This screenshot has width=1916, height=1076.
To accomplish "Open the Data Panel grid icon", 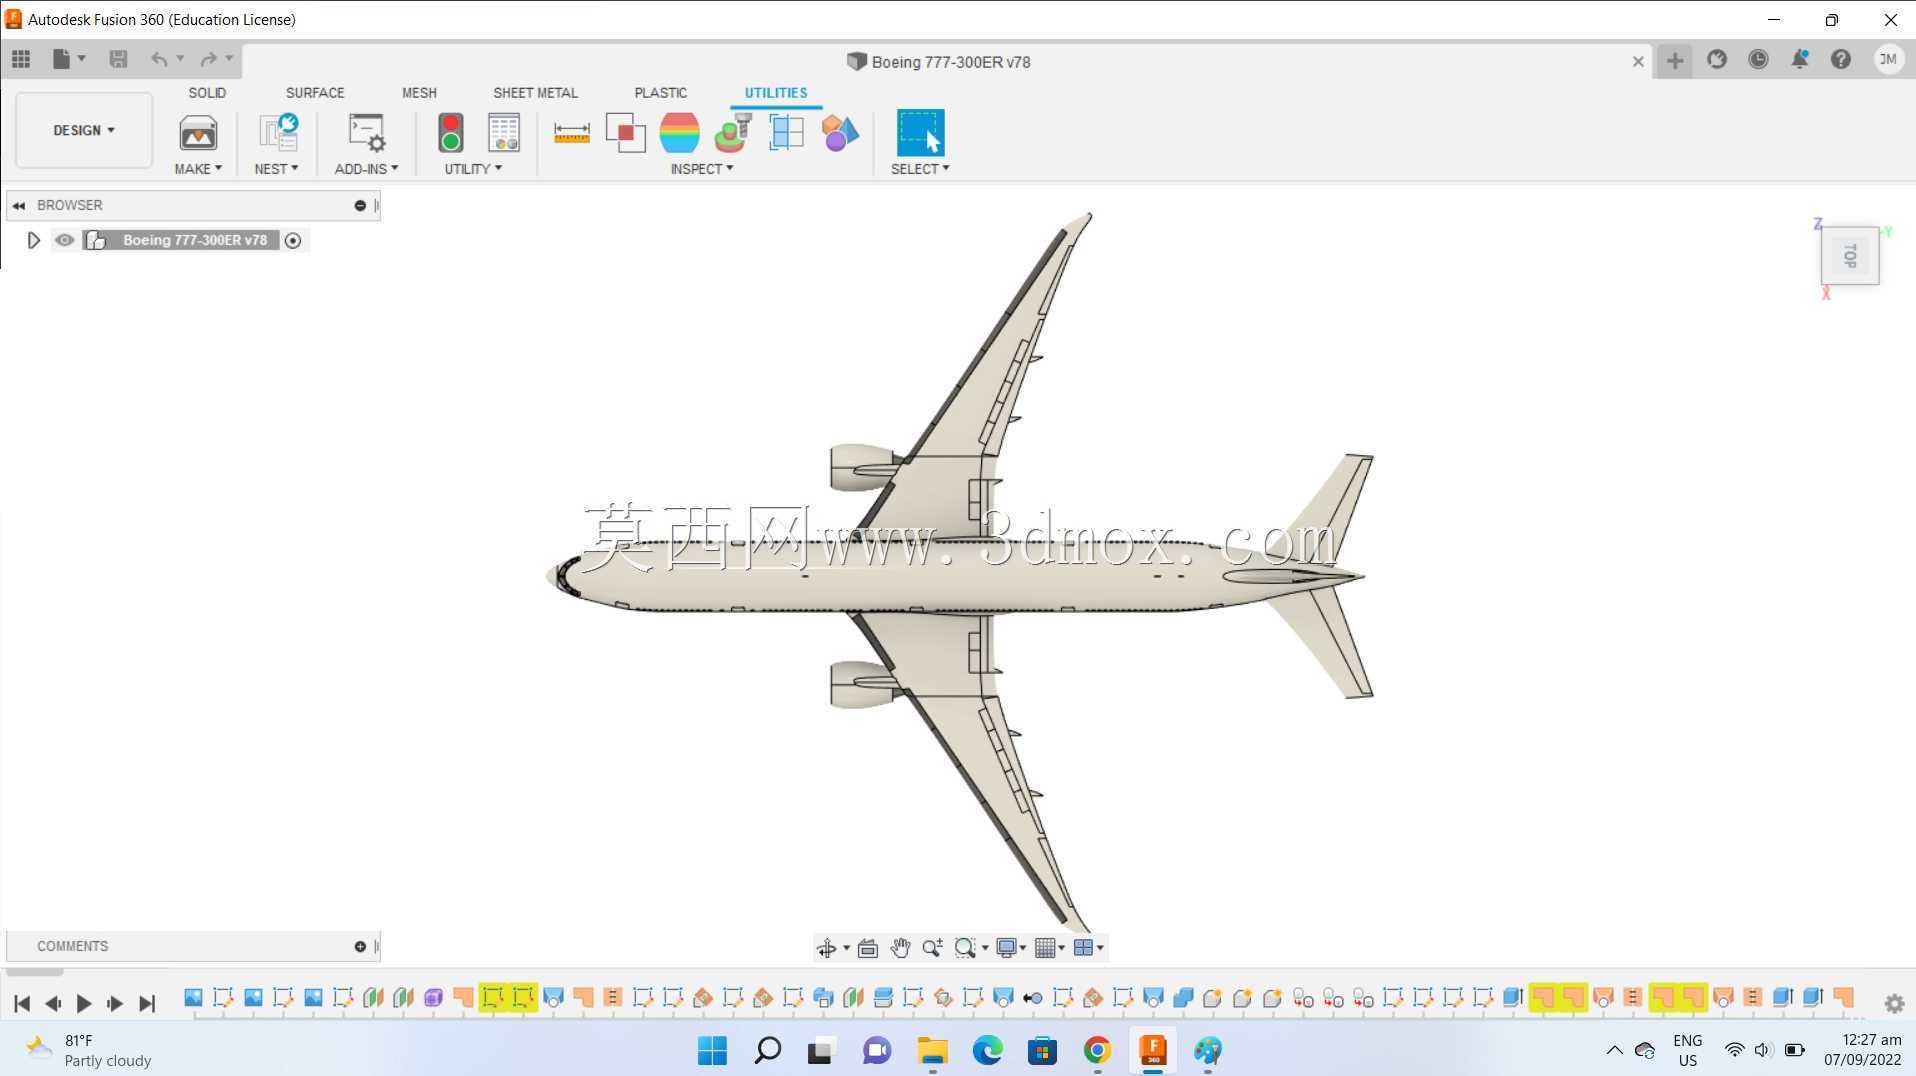I will point(21,59).
